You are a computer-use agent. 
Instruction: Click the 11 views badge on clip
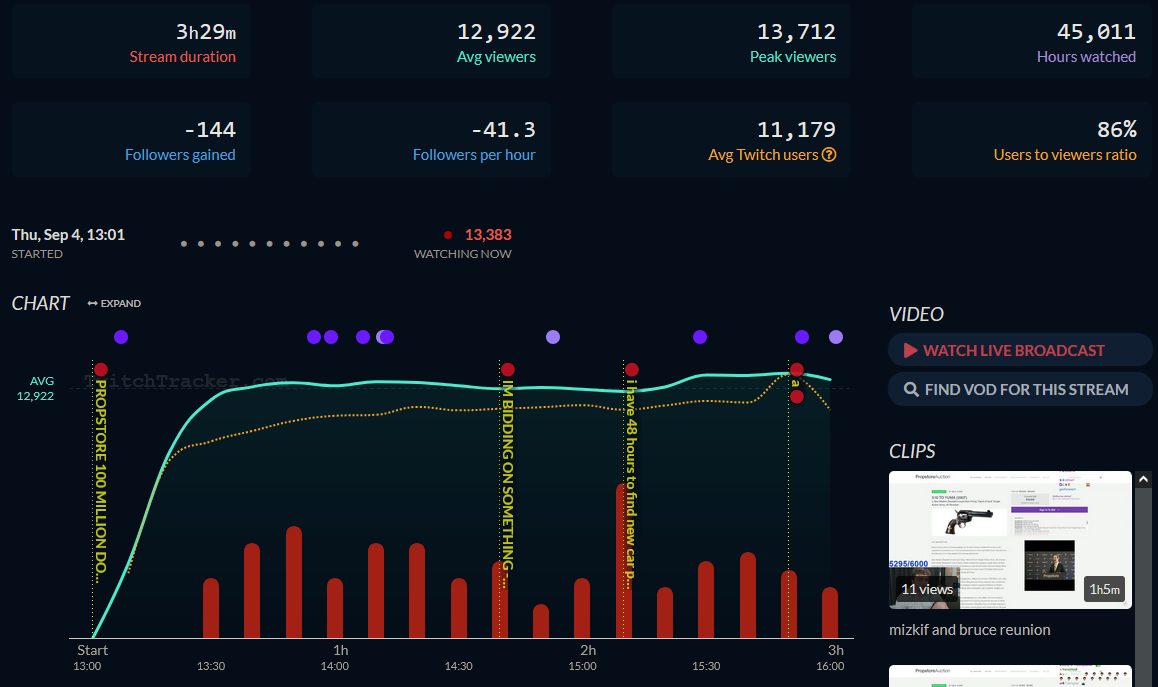(x=927, y=589)
